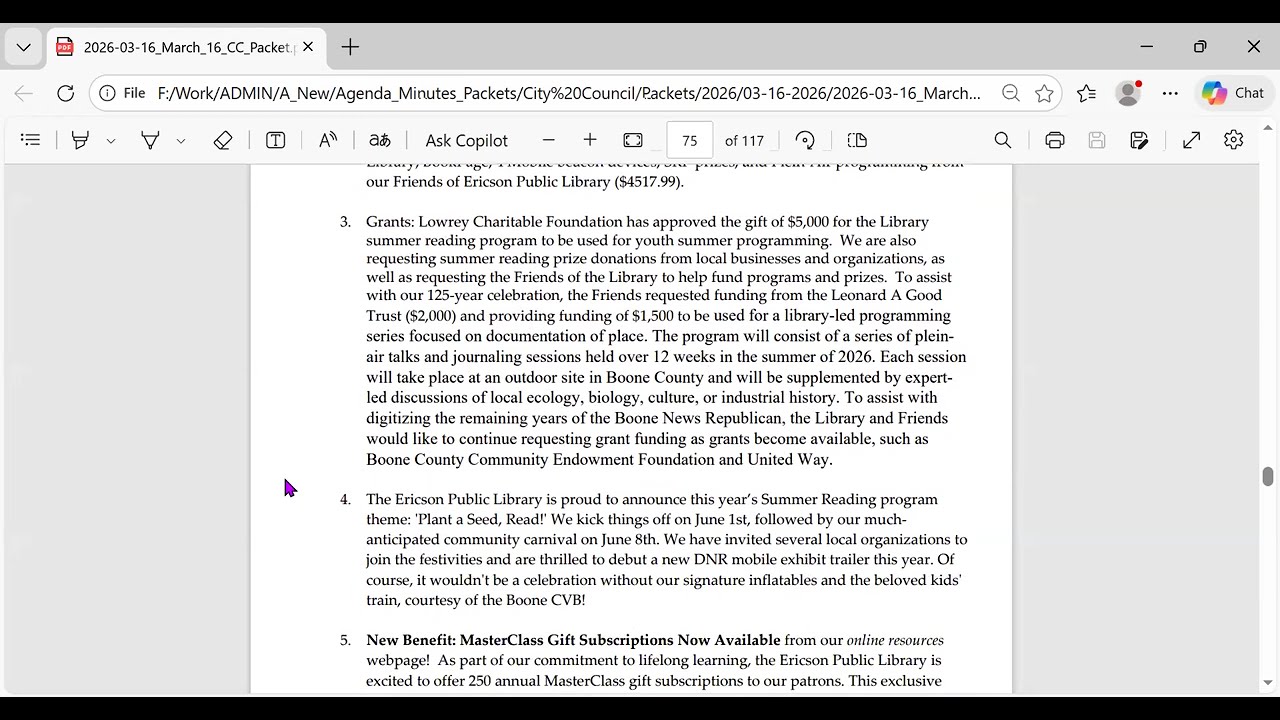Print the PDF document
This screenshot has width=1280, height=720.
[x=1055, y=141]
